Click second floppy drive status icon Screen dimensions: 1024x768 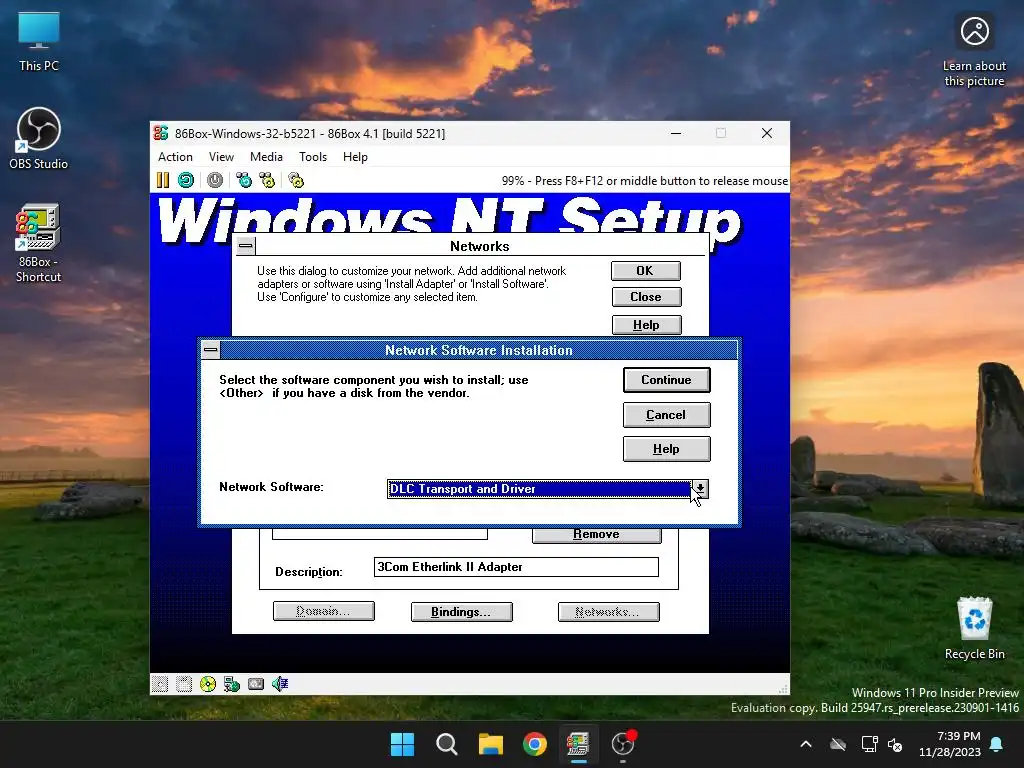coord(184,684)
